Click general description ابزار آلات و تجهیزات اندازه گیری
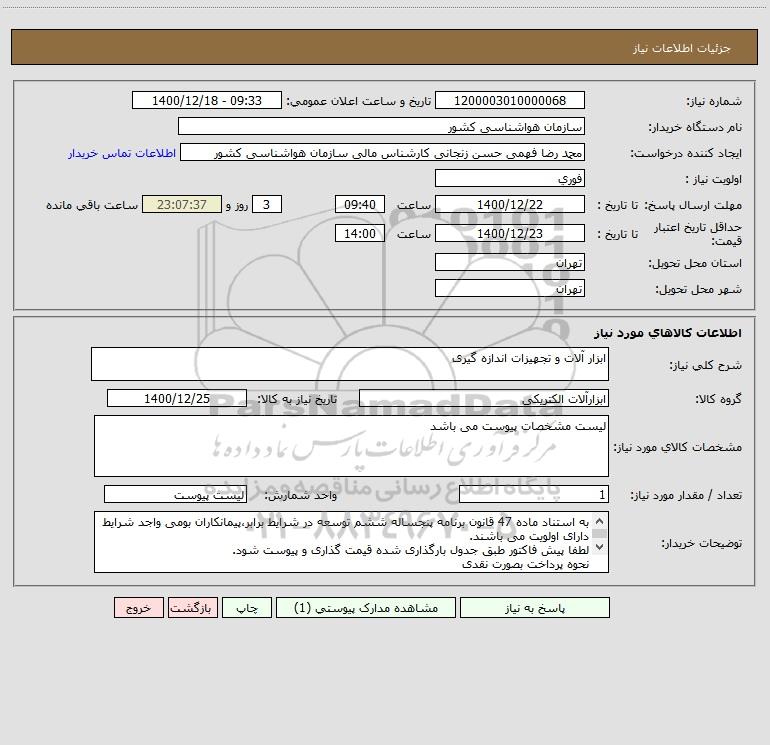The height and width of the screenshot is (745, 770). tap(350, 364)
